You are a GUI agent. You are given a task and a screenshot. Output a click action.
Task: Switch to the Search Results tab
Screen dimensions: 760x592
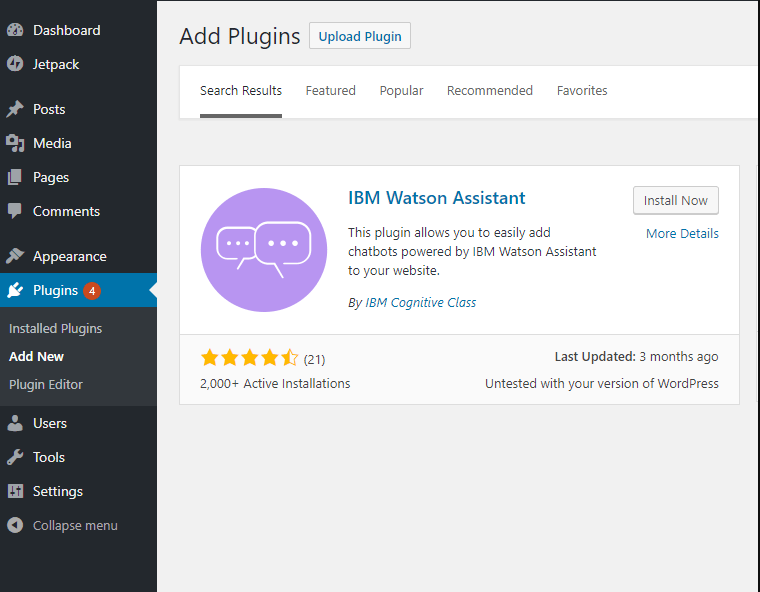pyautogui.click(x=241, y=91)
